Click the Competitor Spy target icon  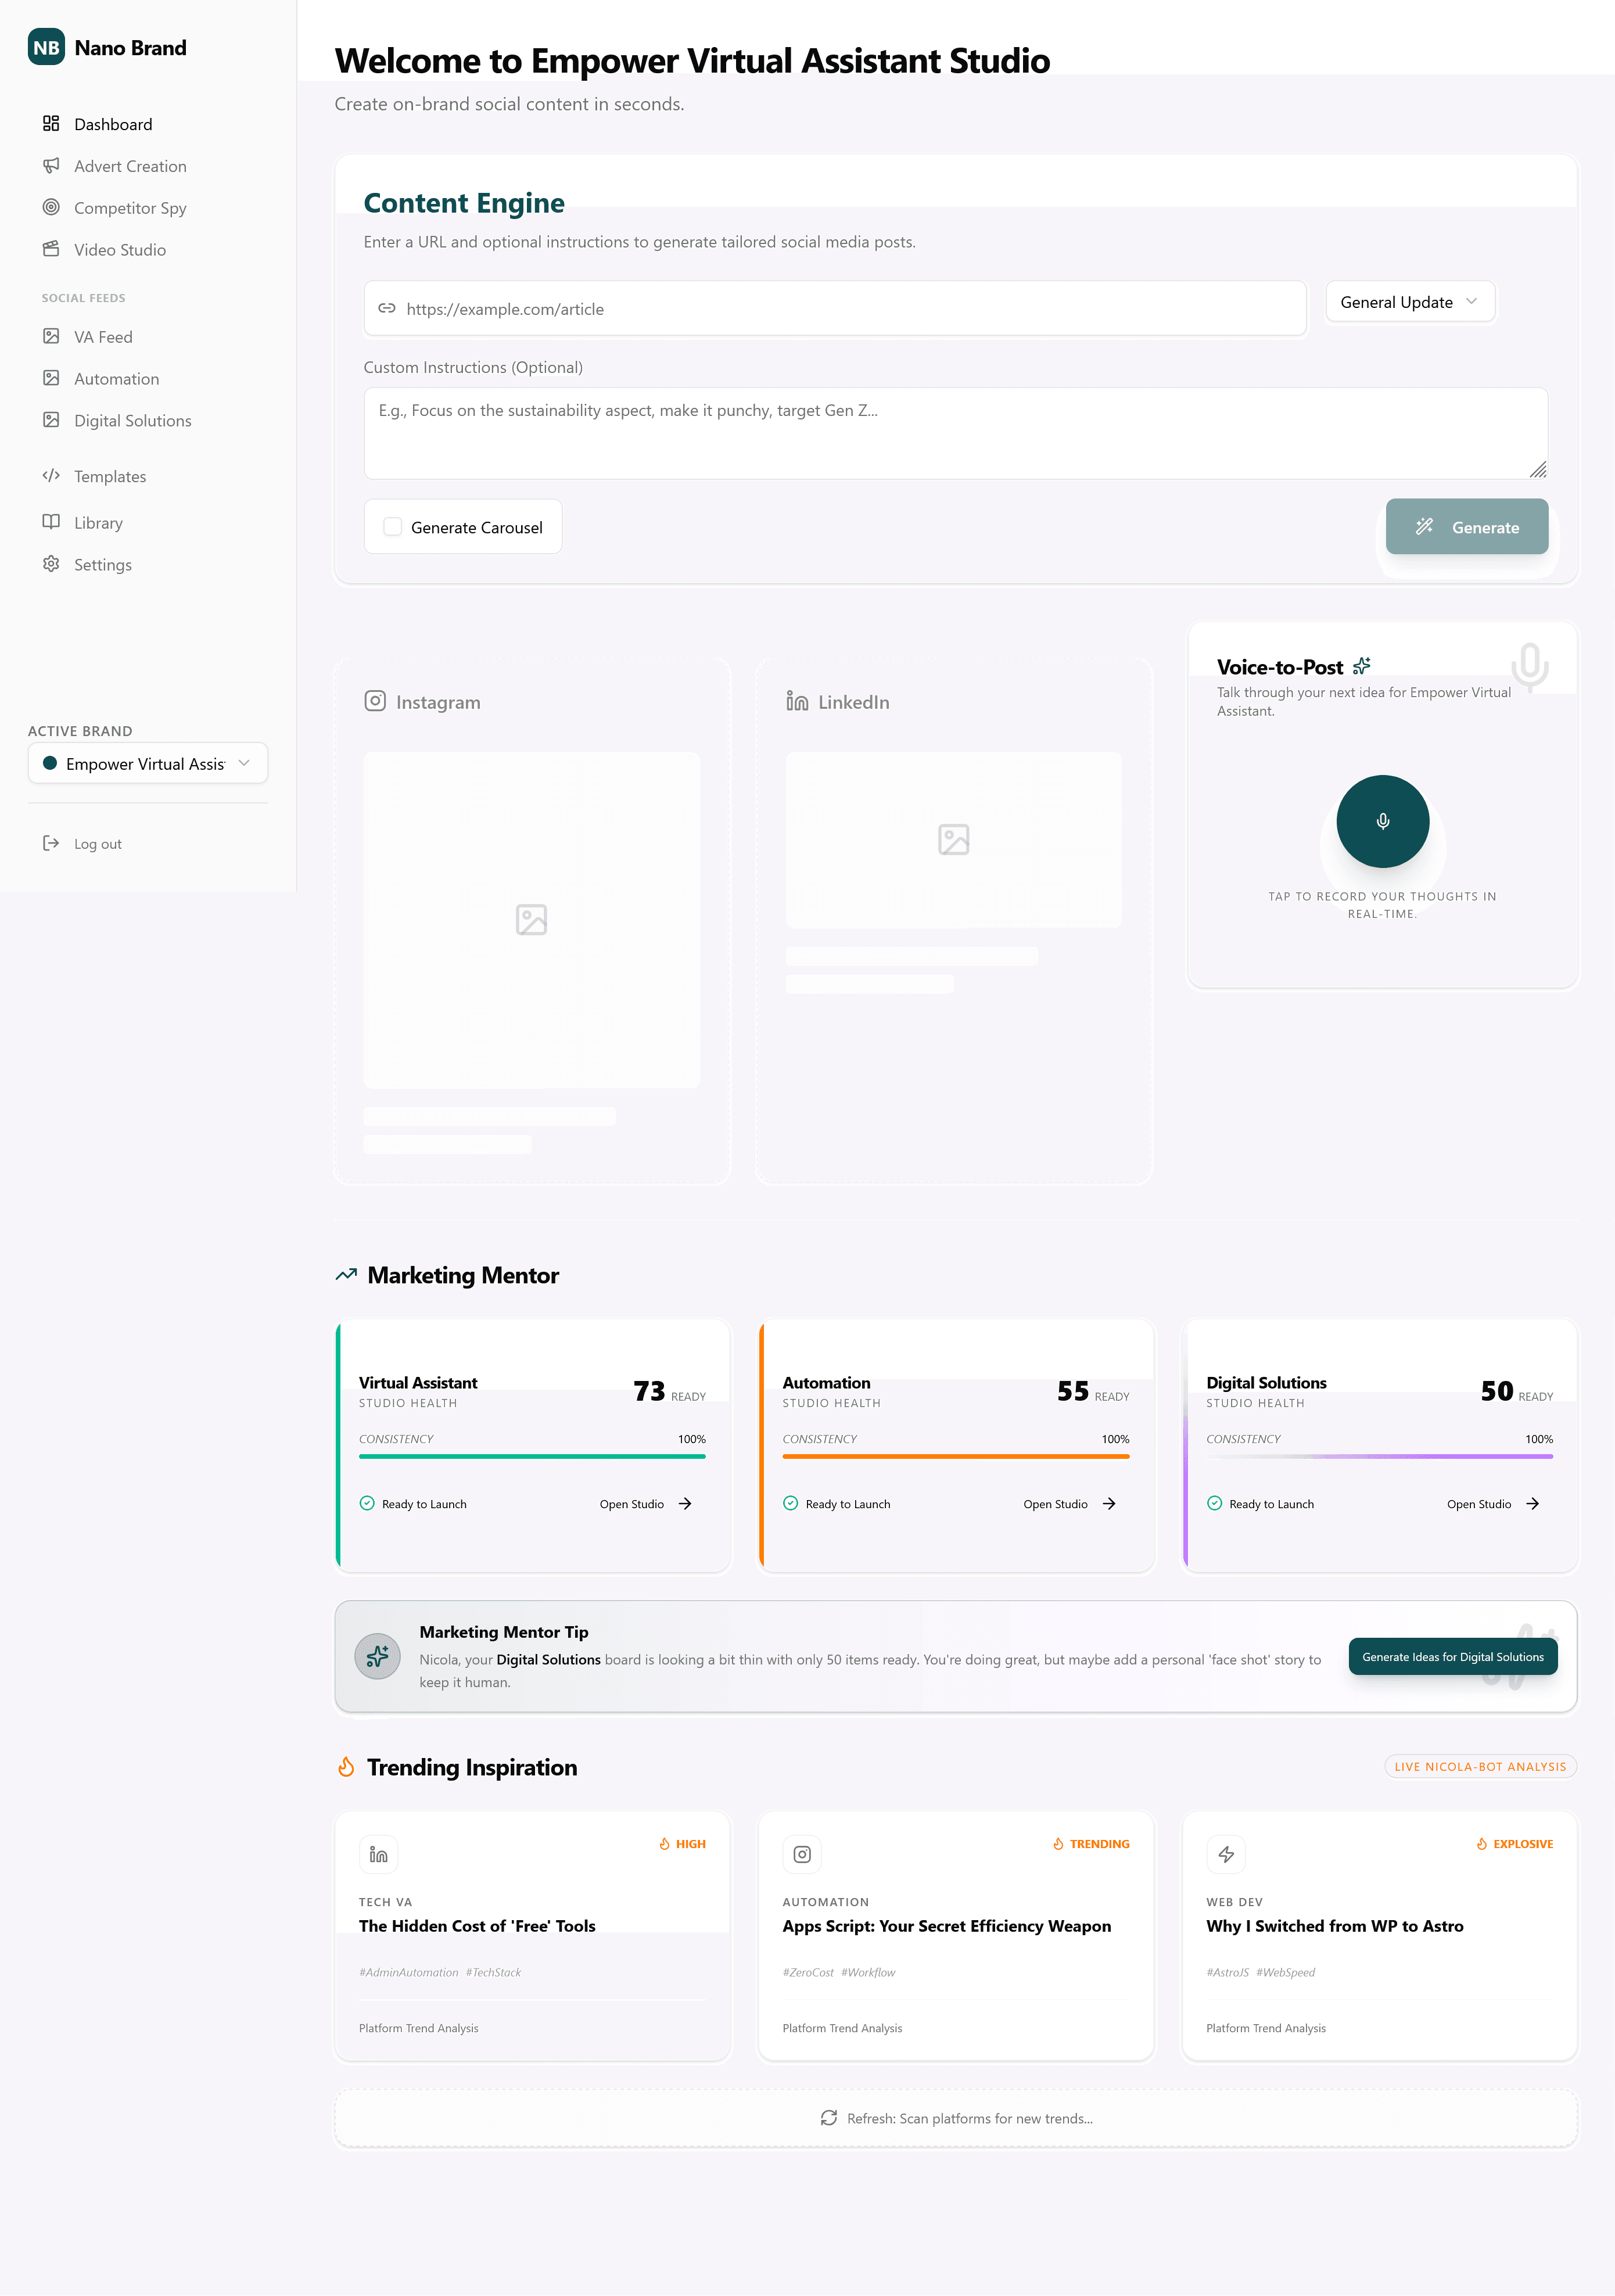pyautogui.click(x=51, y=207)
